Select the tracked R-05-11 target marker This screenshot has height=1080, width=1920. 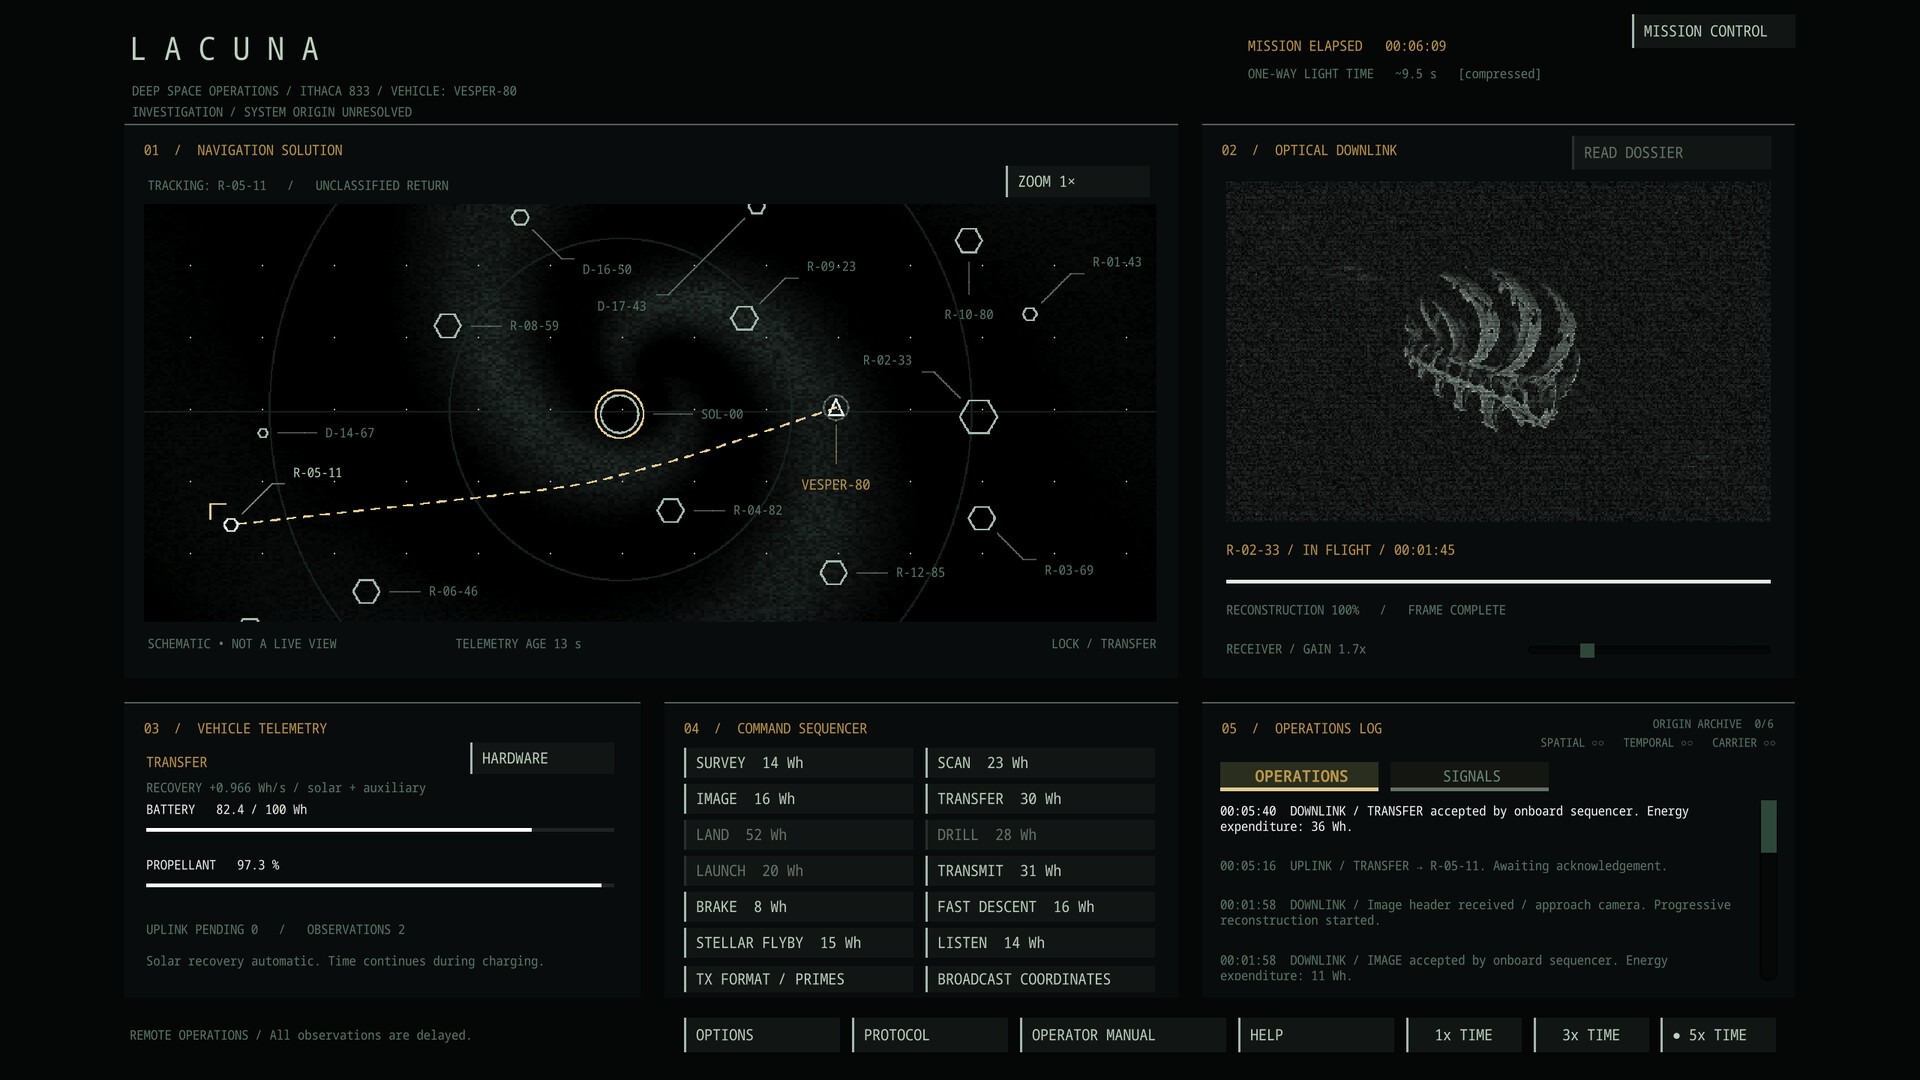[231, 525]
